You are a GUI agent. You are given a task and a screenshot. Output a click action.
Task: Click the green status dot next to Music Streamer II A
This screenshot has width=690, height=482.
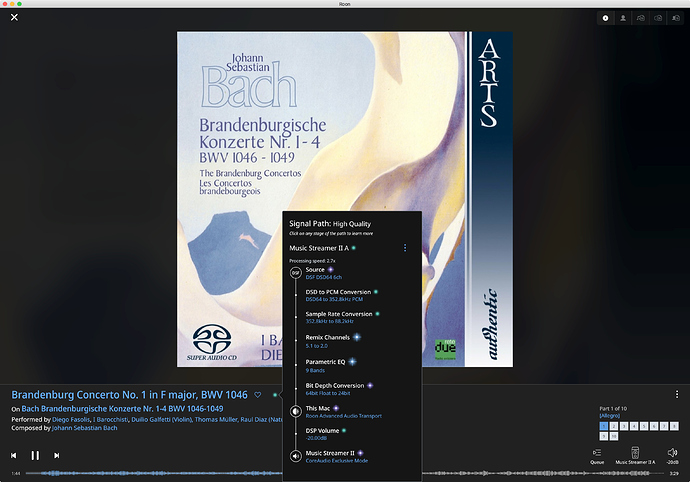[353, 248]
